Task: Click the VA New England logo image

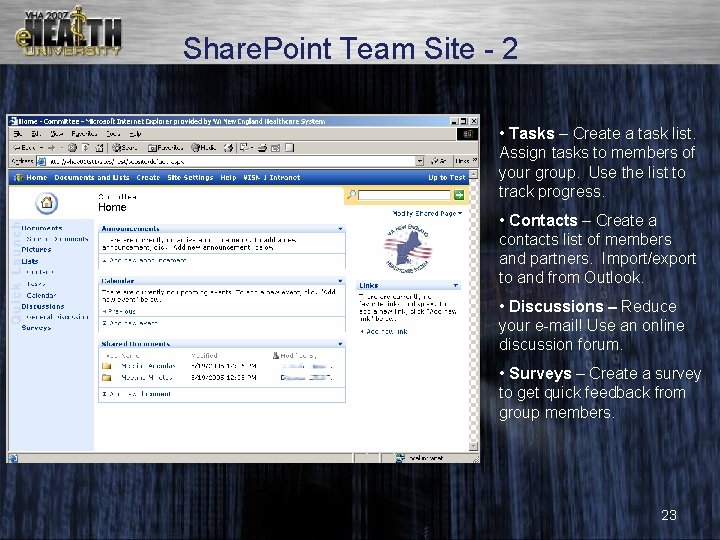Action: pos(408,248)
